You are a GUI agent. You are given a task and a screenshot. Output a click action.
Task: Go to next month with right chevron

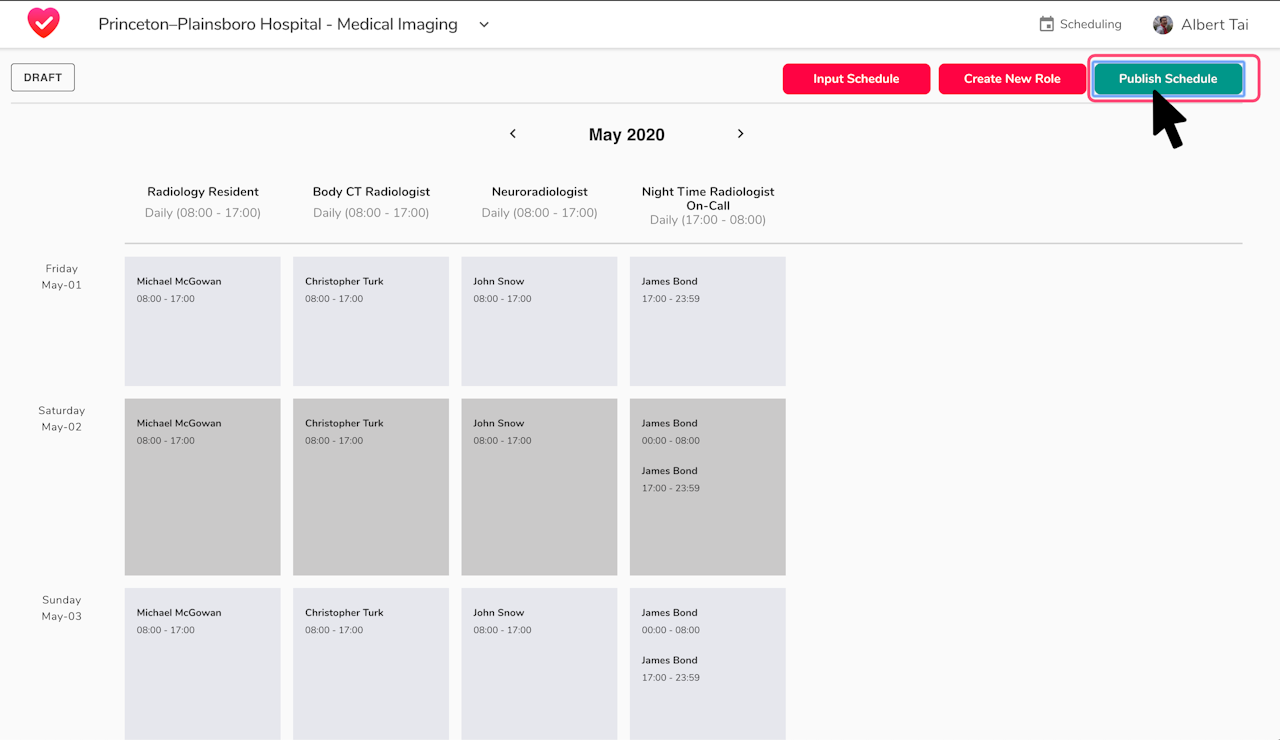pos(740,134)
